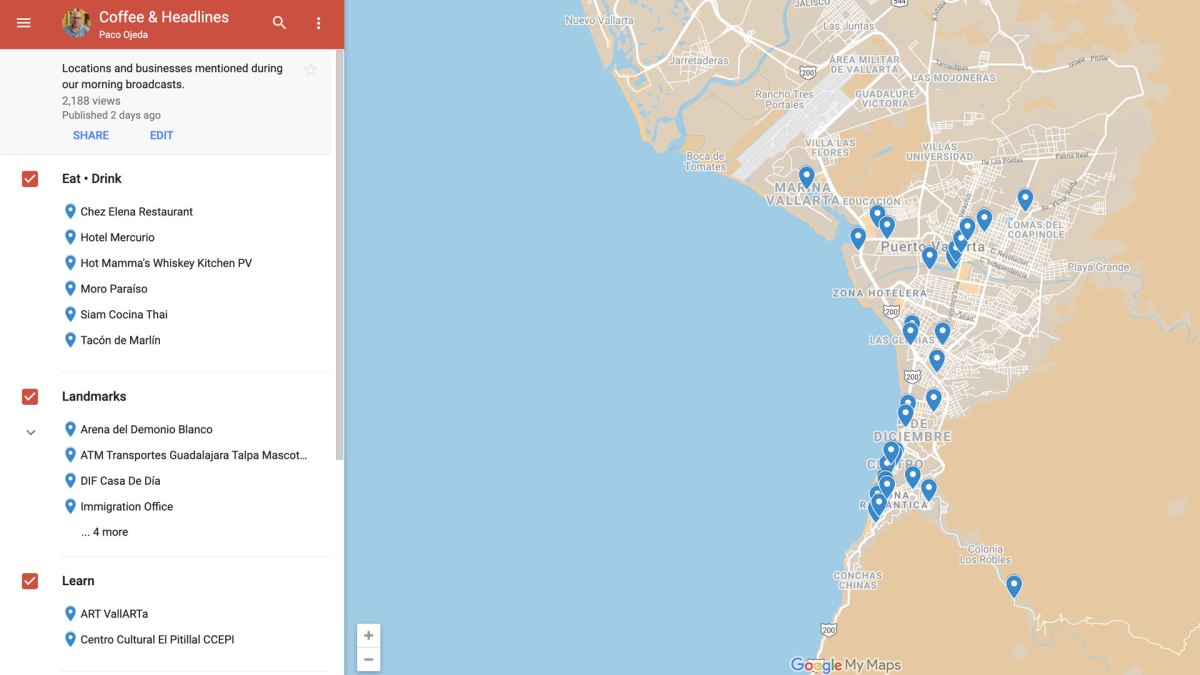Click the Paco Ojeda profile avatar

tap(76, 23)
